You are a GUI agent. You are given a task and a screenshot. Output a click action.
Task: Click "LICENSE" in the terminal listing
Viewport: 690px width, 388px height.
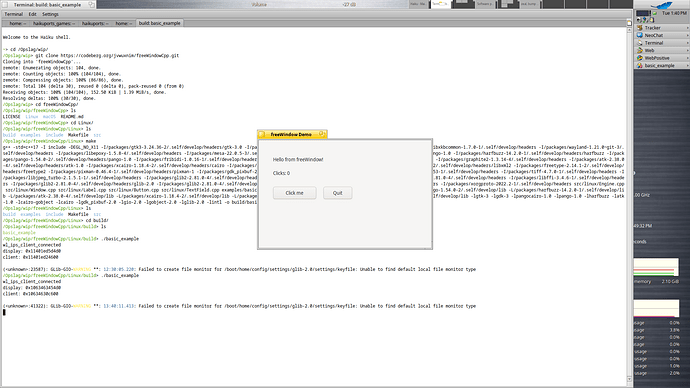click(x=11, y=117)
